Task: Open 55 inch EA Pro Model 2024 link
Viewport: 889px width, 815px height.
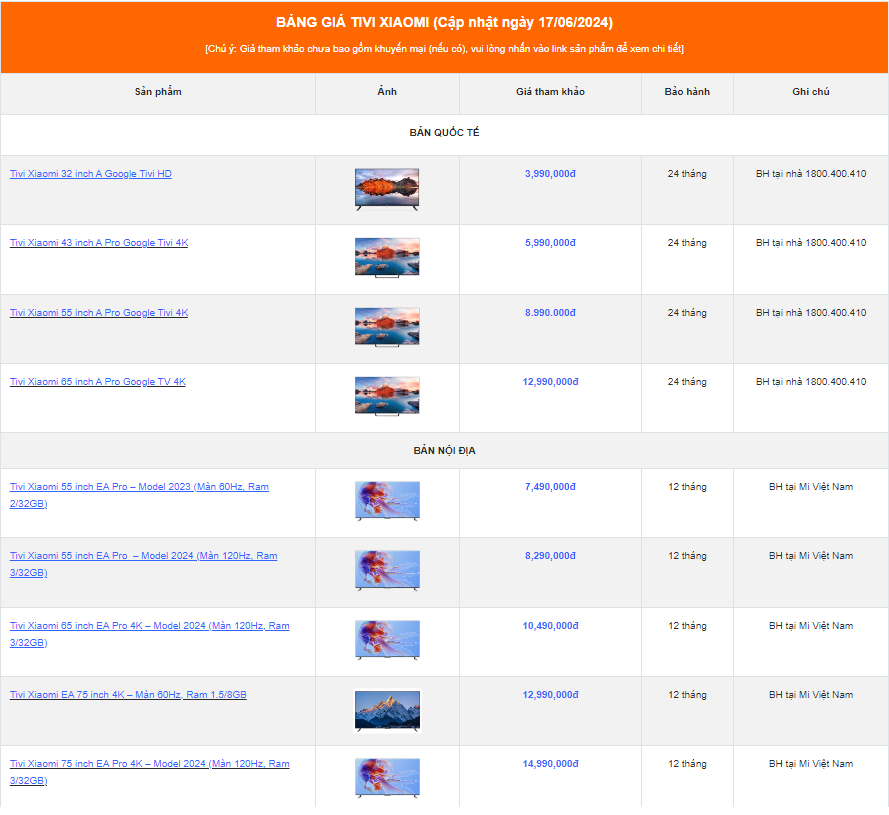Action: click(x=143, y=564)
